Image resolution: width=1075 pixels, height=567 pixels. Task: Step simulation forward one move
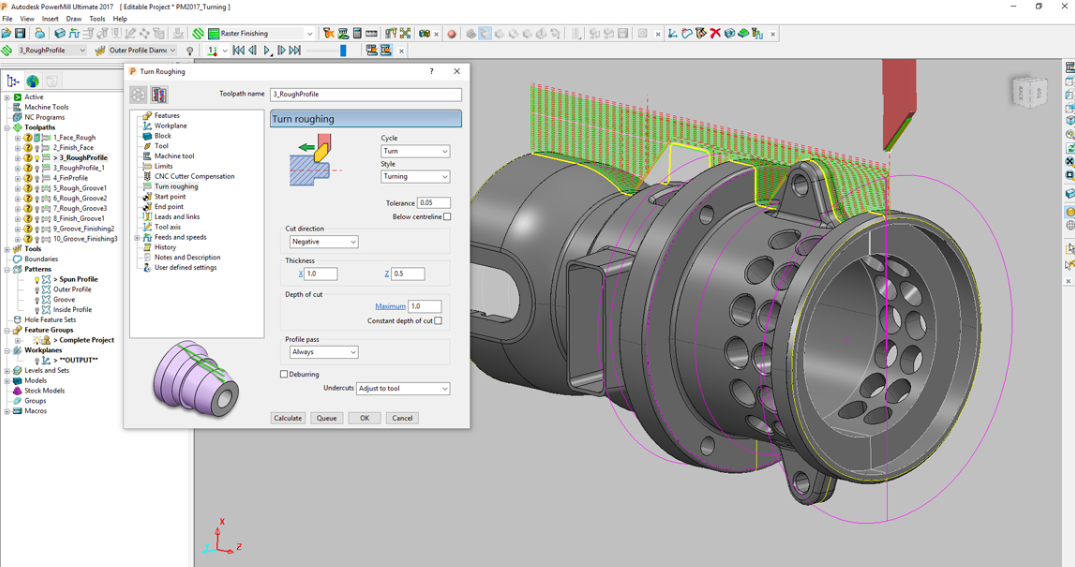[280, 50]
